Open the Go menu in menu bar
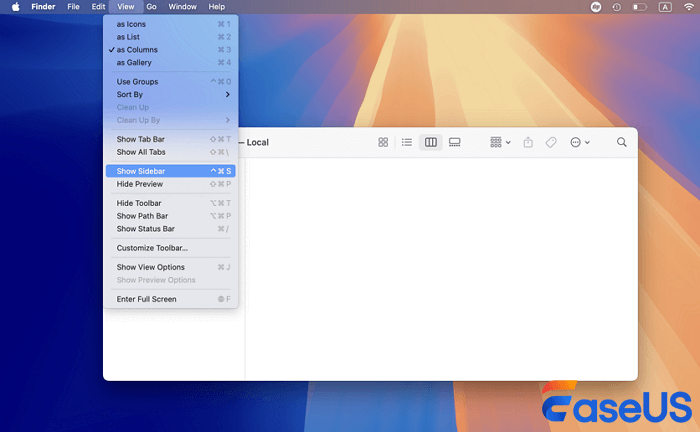This screenshot has width=700, height=432. 151,7
